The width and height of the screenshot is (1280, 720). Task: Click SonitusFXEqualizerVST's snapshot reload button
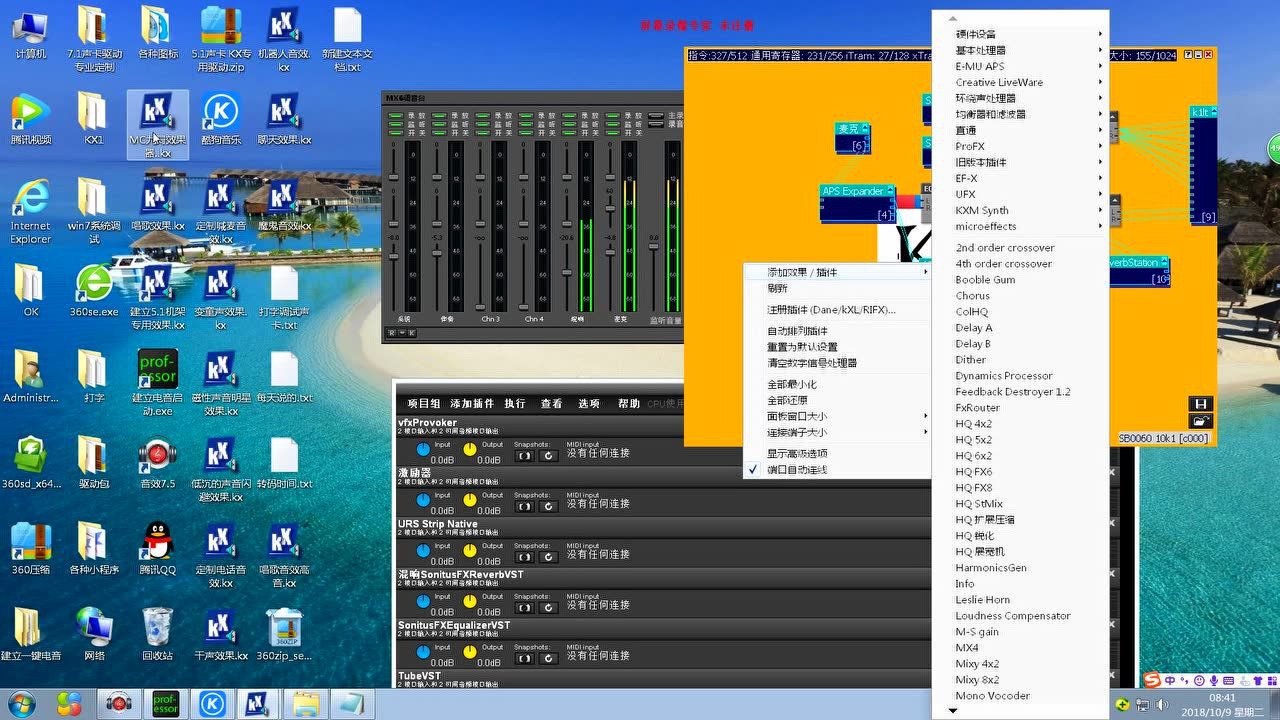click(x=547, y=658)
